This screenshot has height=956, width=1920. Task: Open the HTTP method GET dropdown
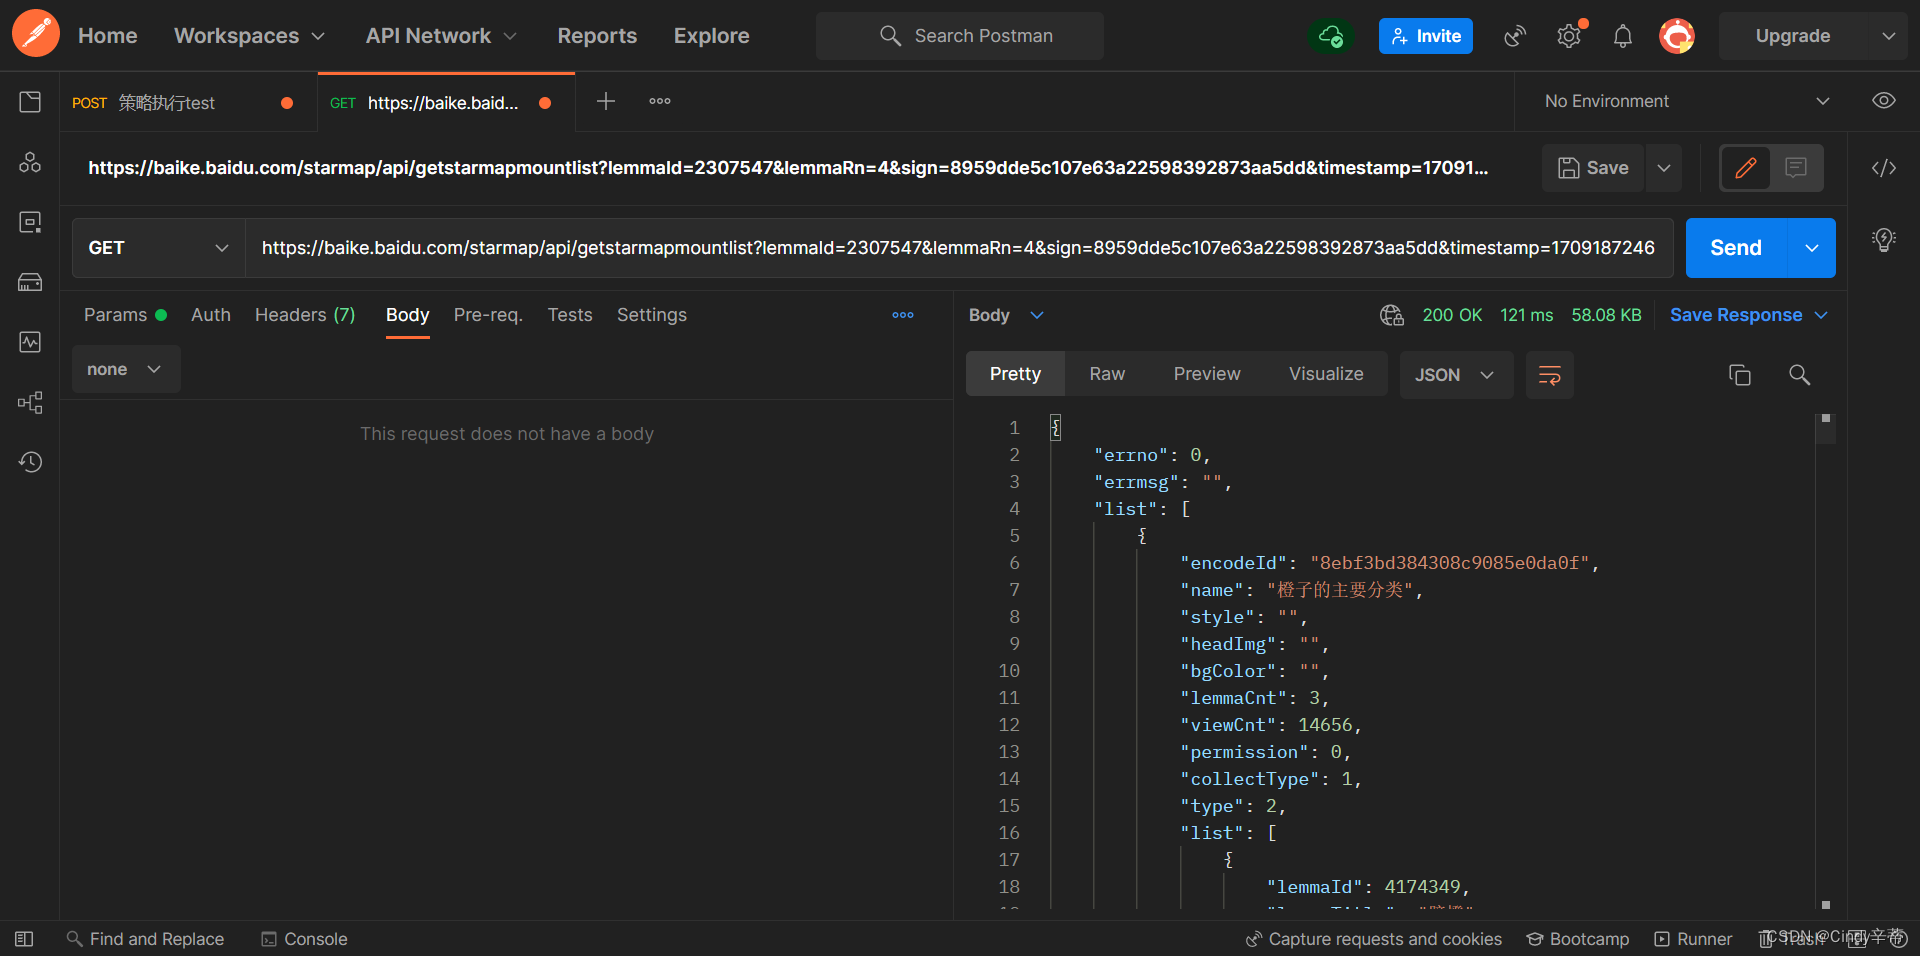click(x=159, y=248)
